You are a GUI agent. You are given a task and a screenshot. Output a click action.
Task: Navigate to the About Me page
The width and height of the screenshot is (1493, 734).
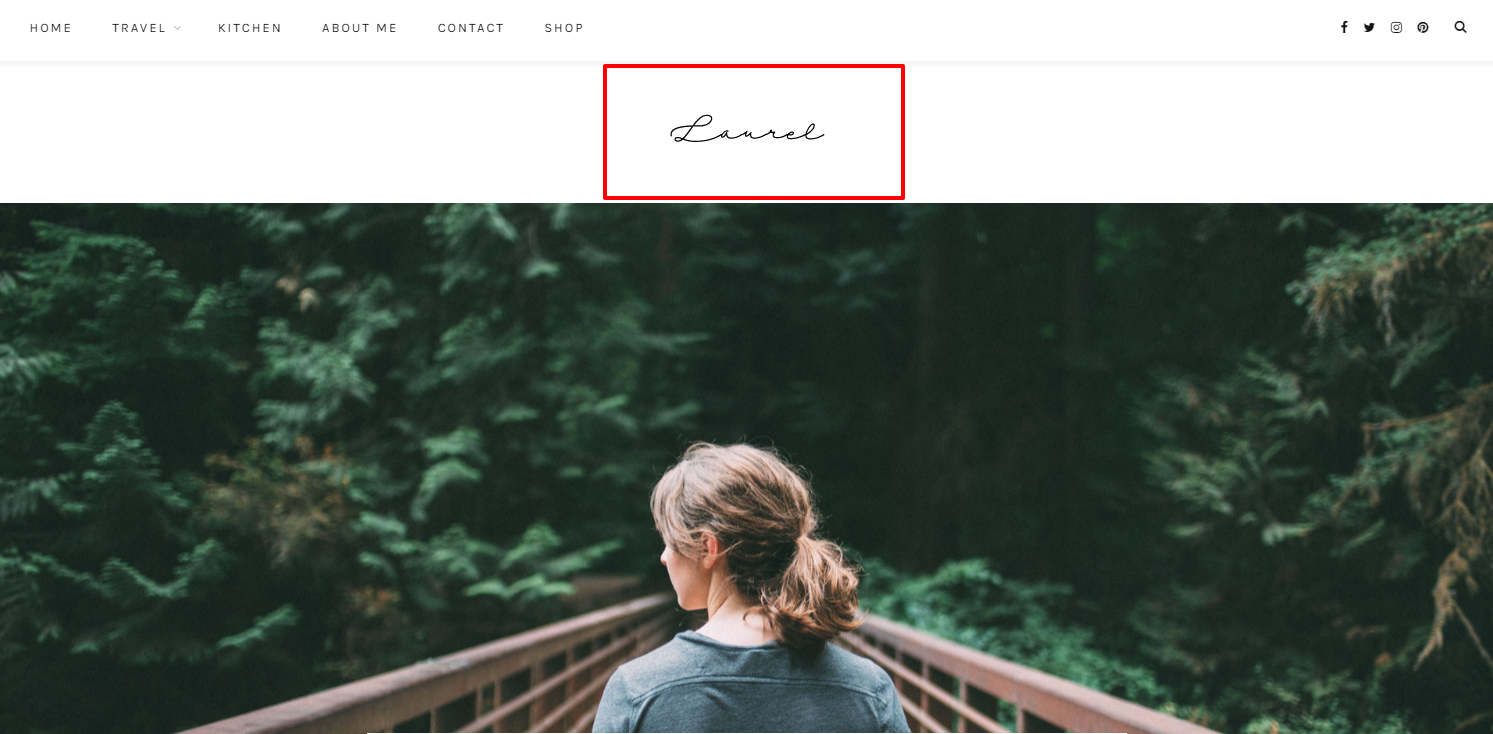click(x=360, y=28)
